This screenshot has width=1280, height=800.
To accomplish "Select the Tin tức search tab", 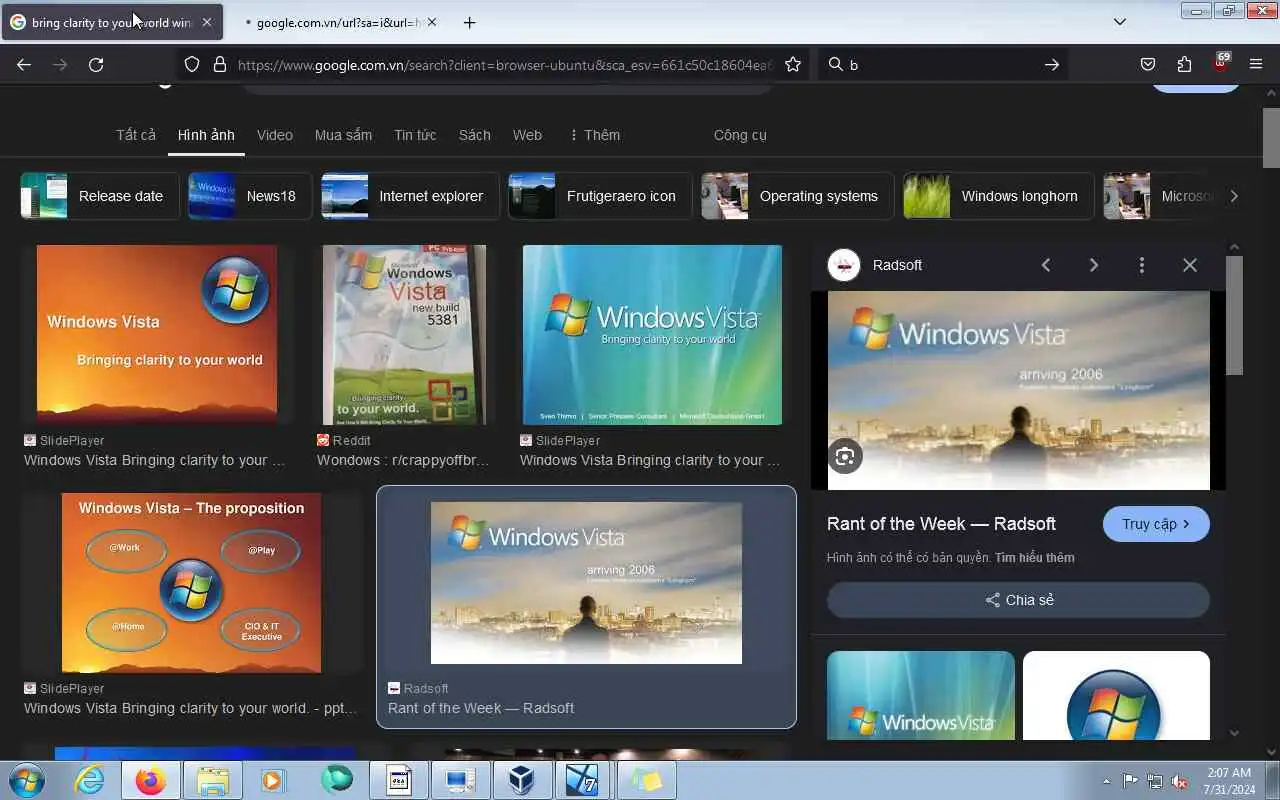I will click(x=415, y=135).
